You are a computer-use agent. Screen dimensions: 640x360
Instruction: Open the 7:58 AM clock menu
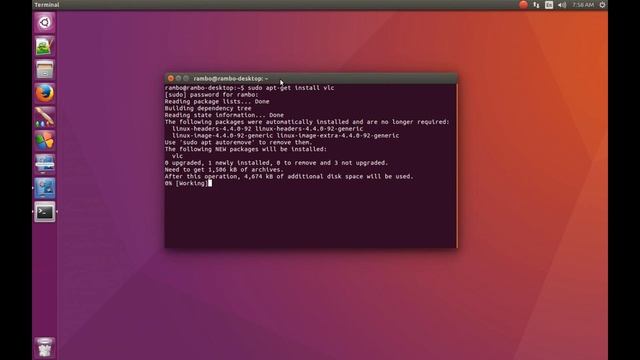coord(583,5)
